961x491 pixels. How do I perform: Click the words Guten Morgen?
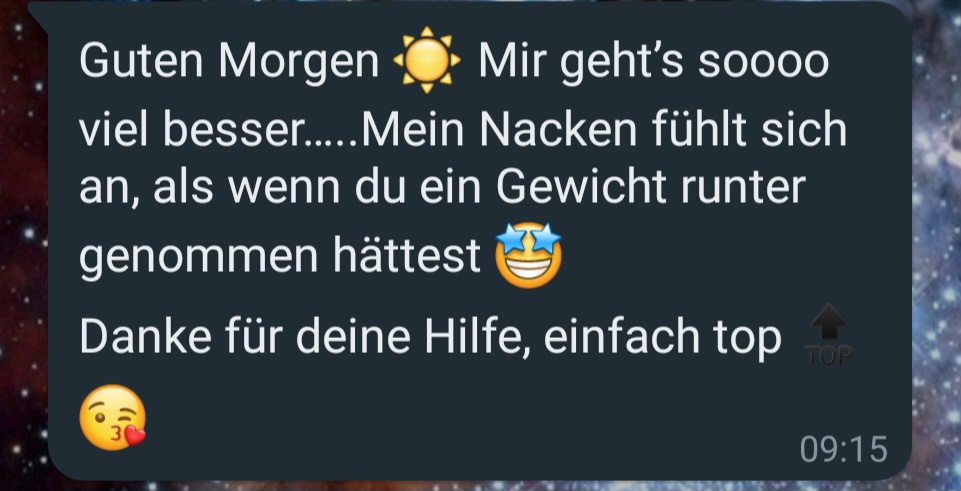point(229,63)
